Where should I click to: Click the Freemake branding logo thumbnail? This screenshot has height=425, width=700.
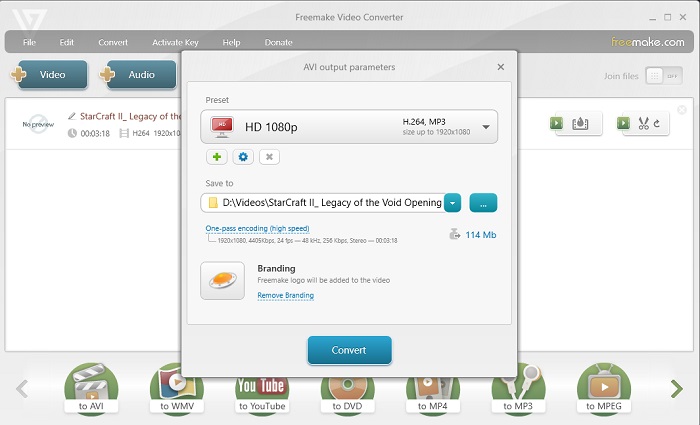pos(222,280)
